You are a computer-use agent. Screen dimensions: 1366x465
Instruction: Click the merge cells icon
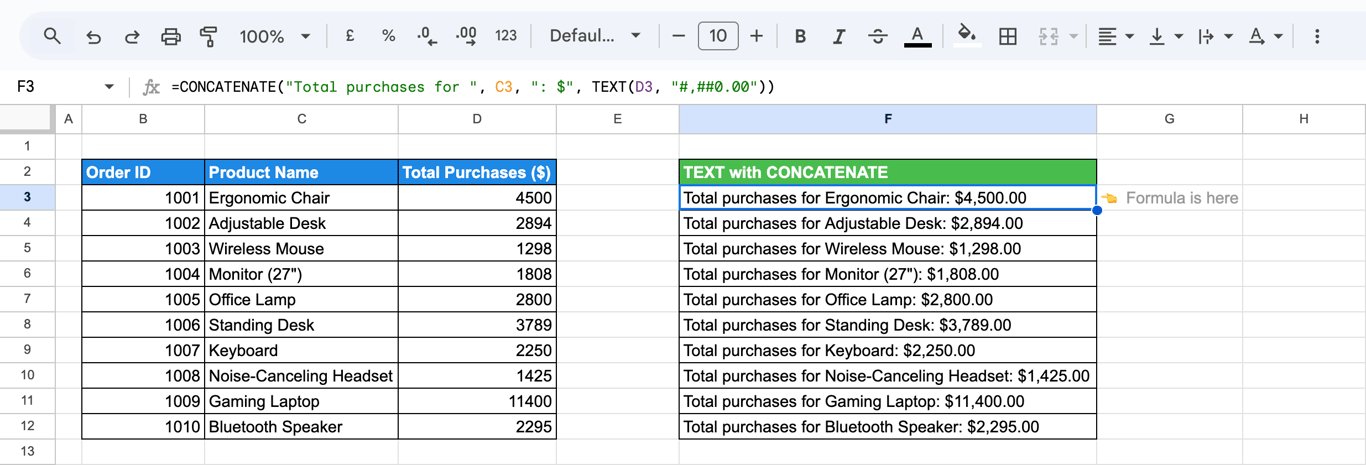(1048, 36)
